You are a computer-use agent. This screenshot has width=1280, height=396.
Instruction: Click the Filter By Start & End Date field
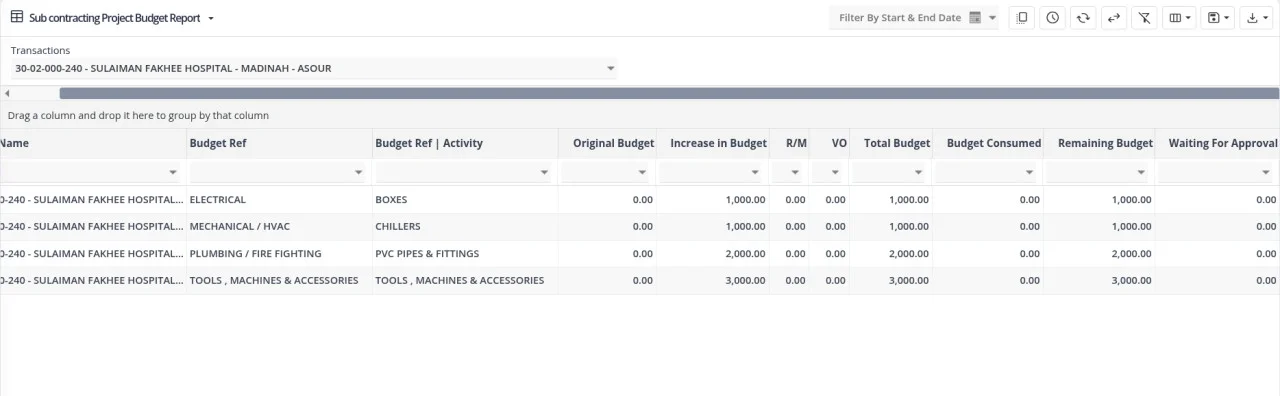point(914,18)
